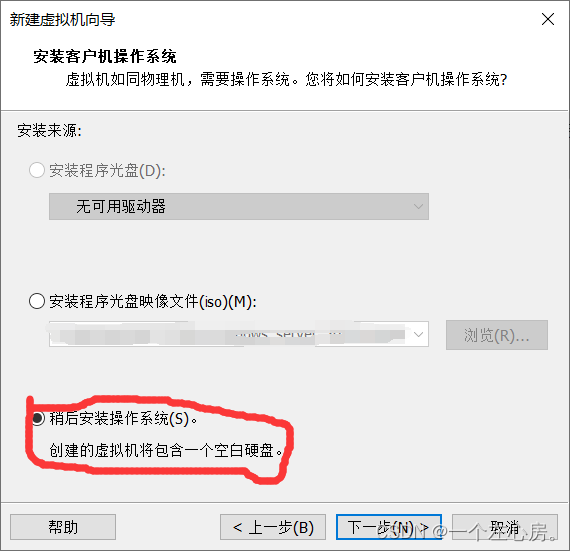This screenshot has height=551, width=570.
Task: Click the 无可用驱动器 text in combo box
Action: coord(121,206)
